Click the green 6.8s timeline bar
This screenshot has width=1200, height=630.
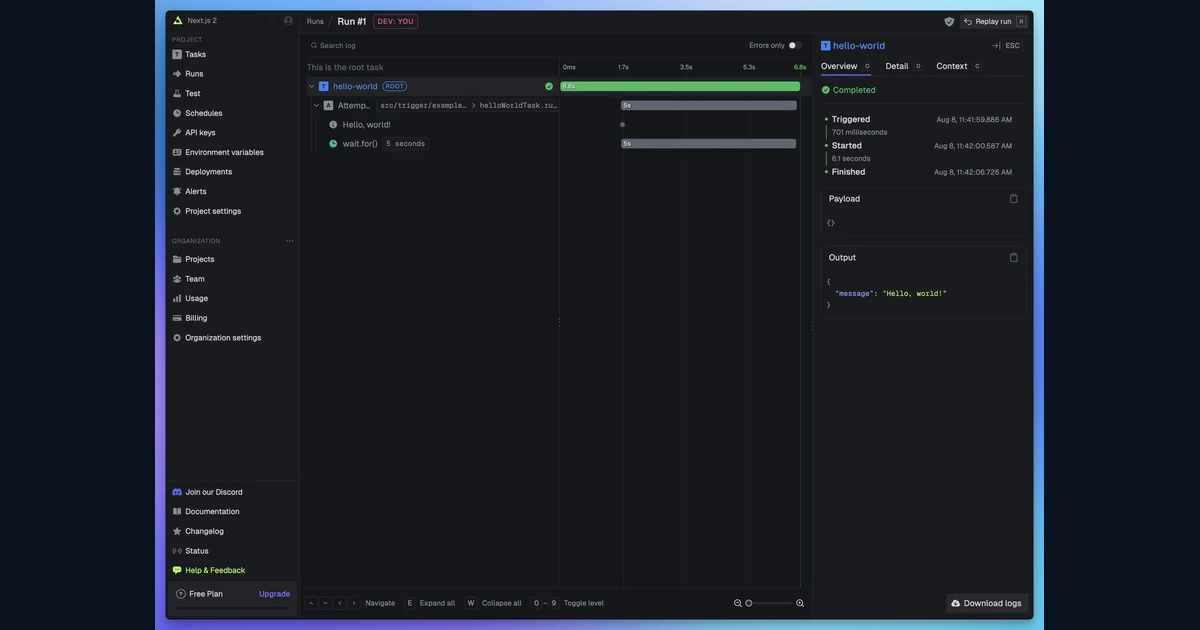tap(680, 86)
